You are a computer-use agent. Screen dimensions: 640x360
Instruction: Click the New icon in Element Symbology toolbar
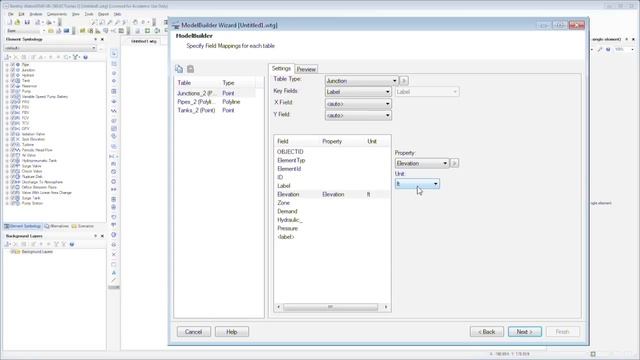click(x=7, y=57)
